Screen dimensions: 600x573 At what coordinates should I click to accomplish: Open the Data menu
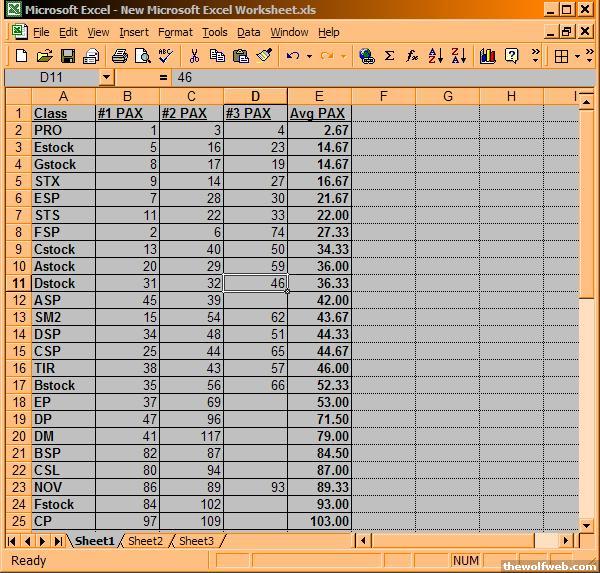(x=248, y=32)
